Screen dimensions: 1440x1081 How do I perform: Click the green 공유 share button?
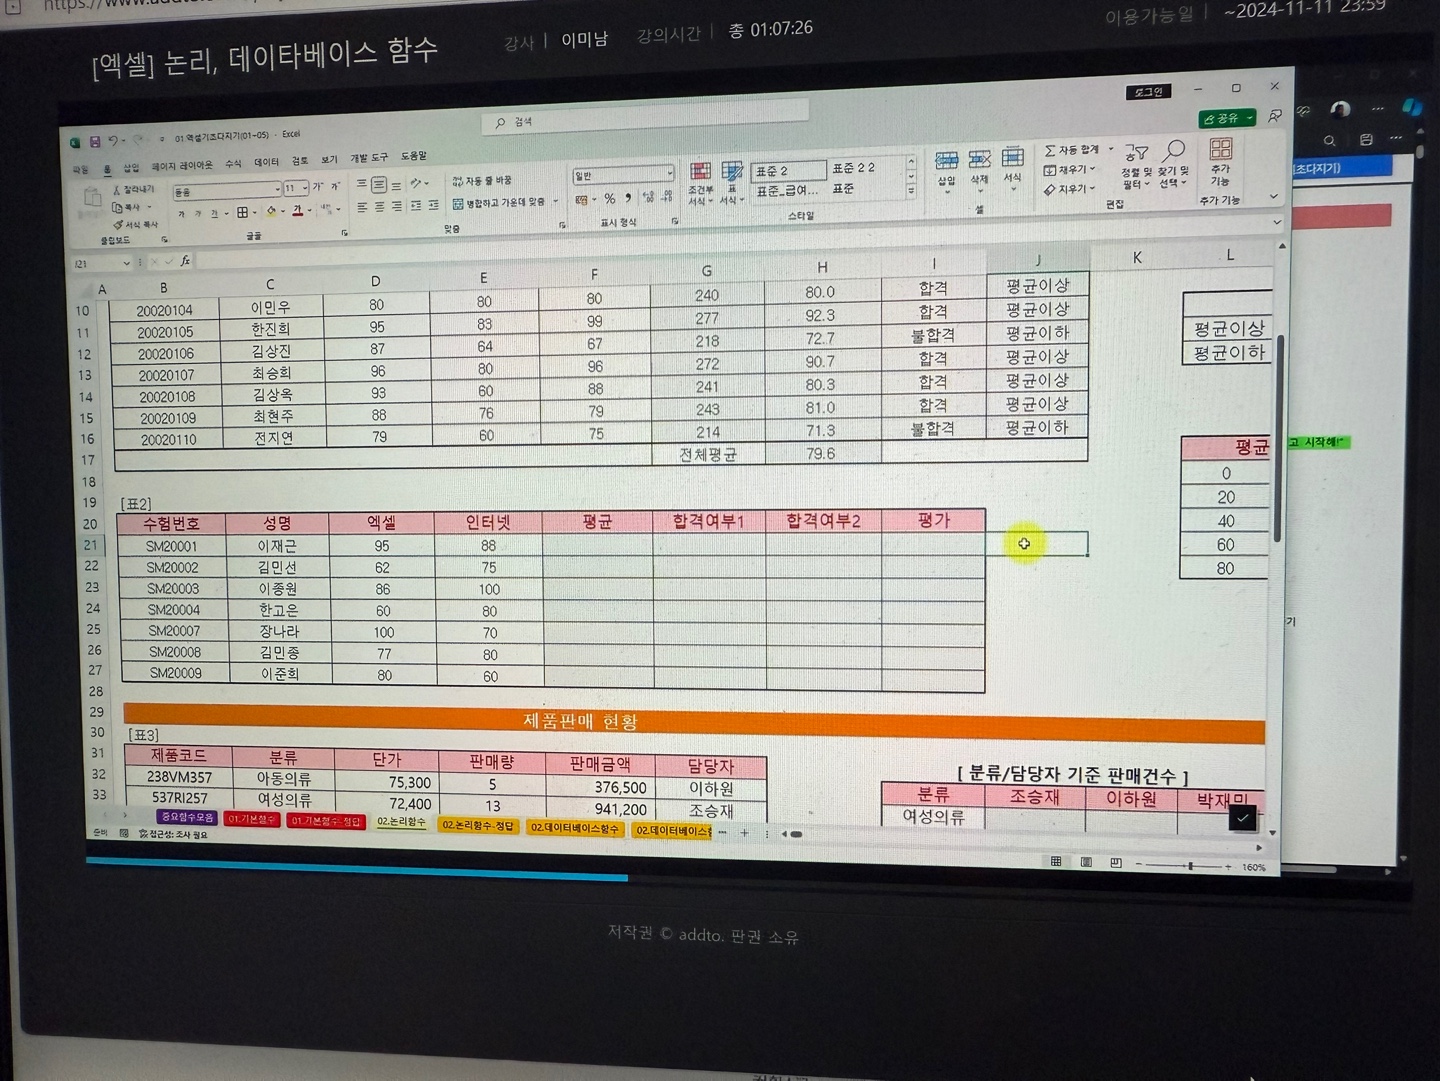[1226, 118]
